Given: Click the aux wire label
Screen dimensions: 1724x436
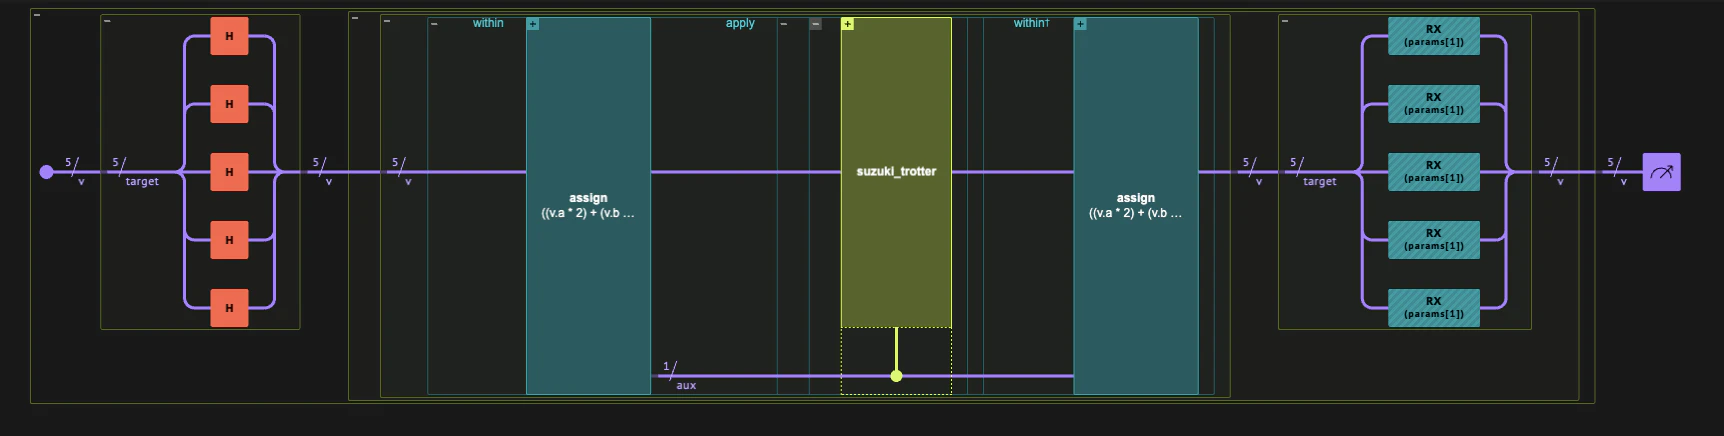Looking at the screenshot, I should click(686, 386).
